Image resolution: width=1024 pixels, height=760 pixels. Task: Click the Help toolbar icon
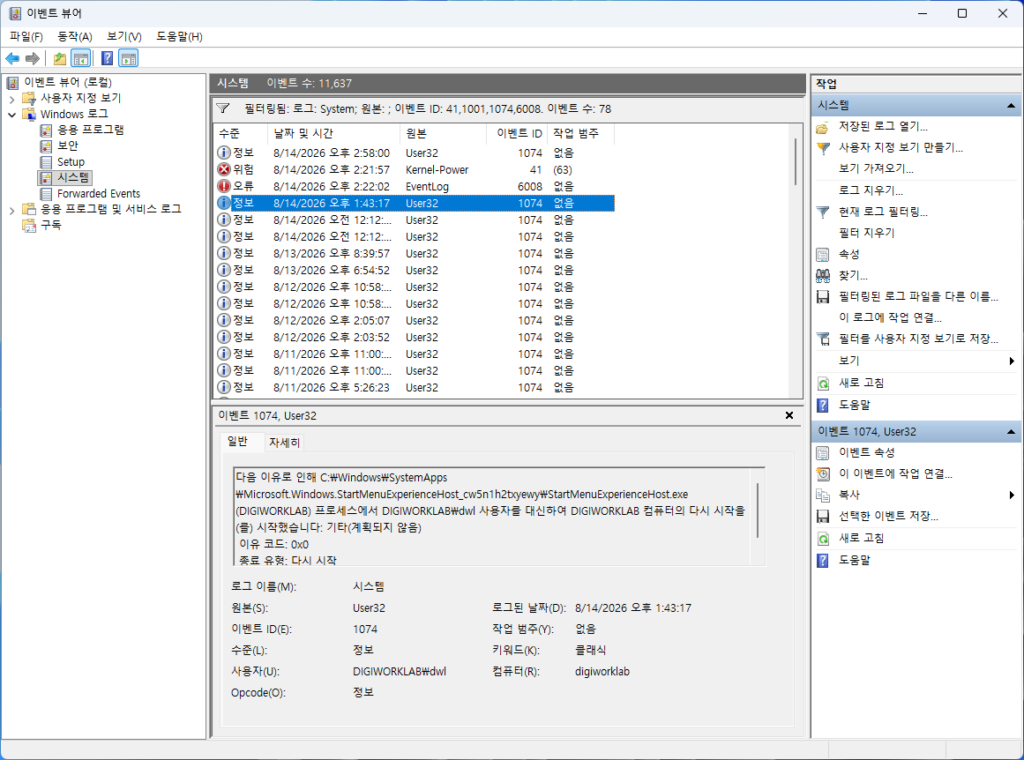(107, 59)
